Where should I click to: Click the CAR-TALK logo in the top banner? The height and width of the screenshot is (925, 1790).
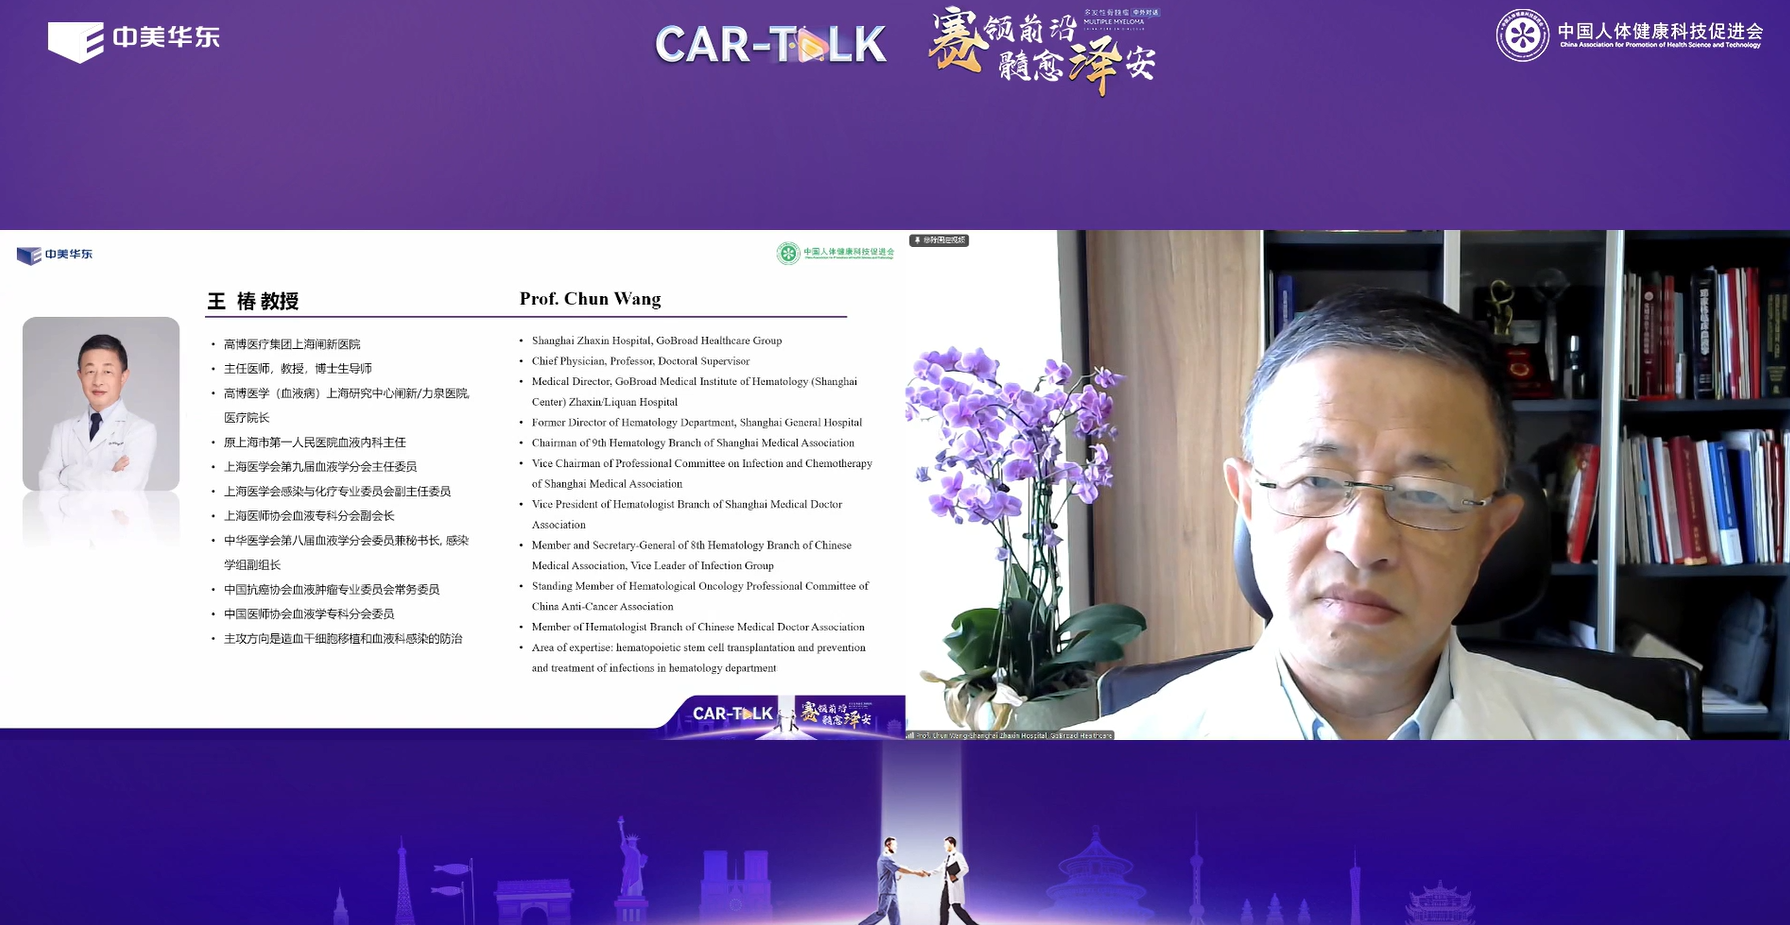771,44
